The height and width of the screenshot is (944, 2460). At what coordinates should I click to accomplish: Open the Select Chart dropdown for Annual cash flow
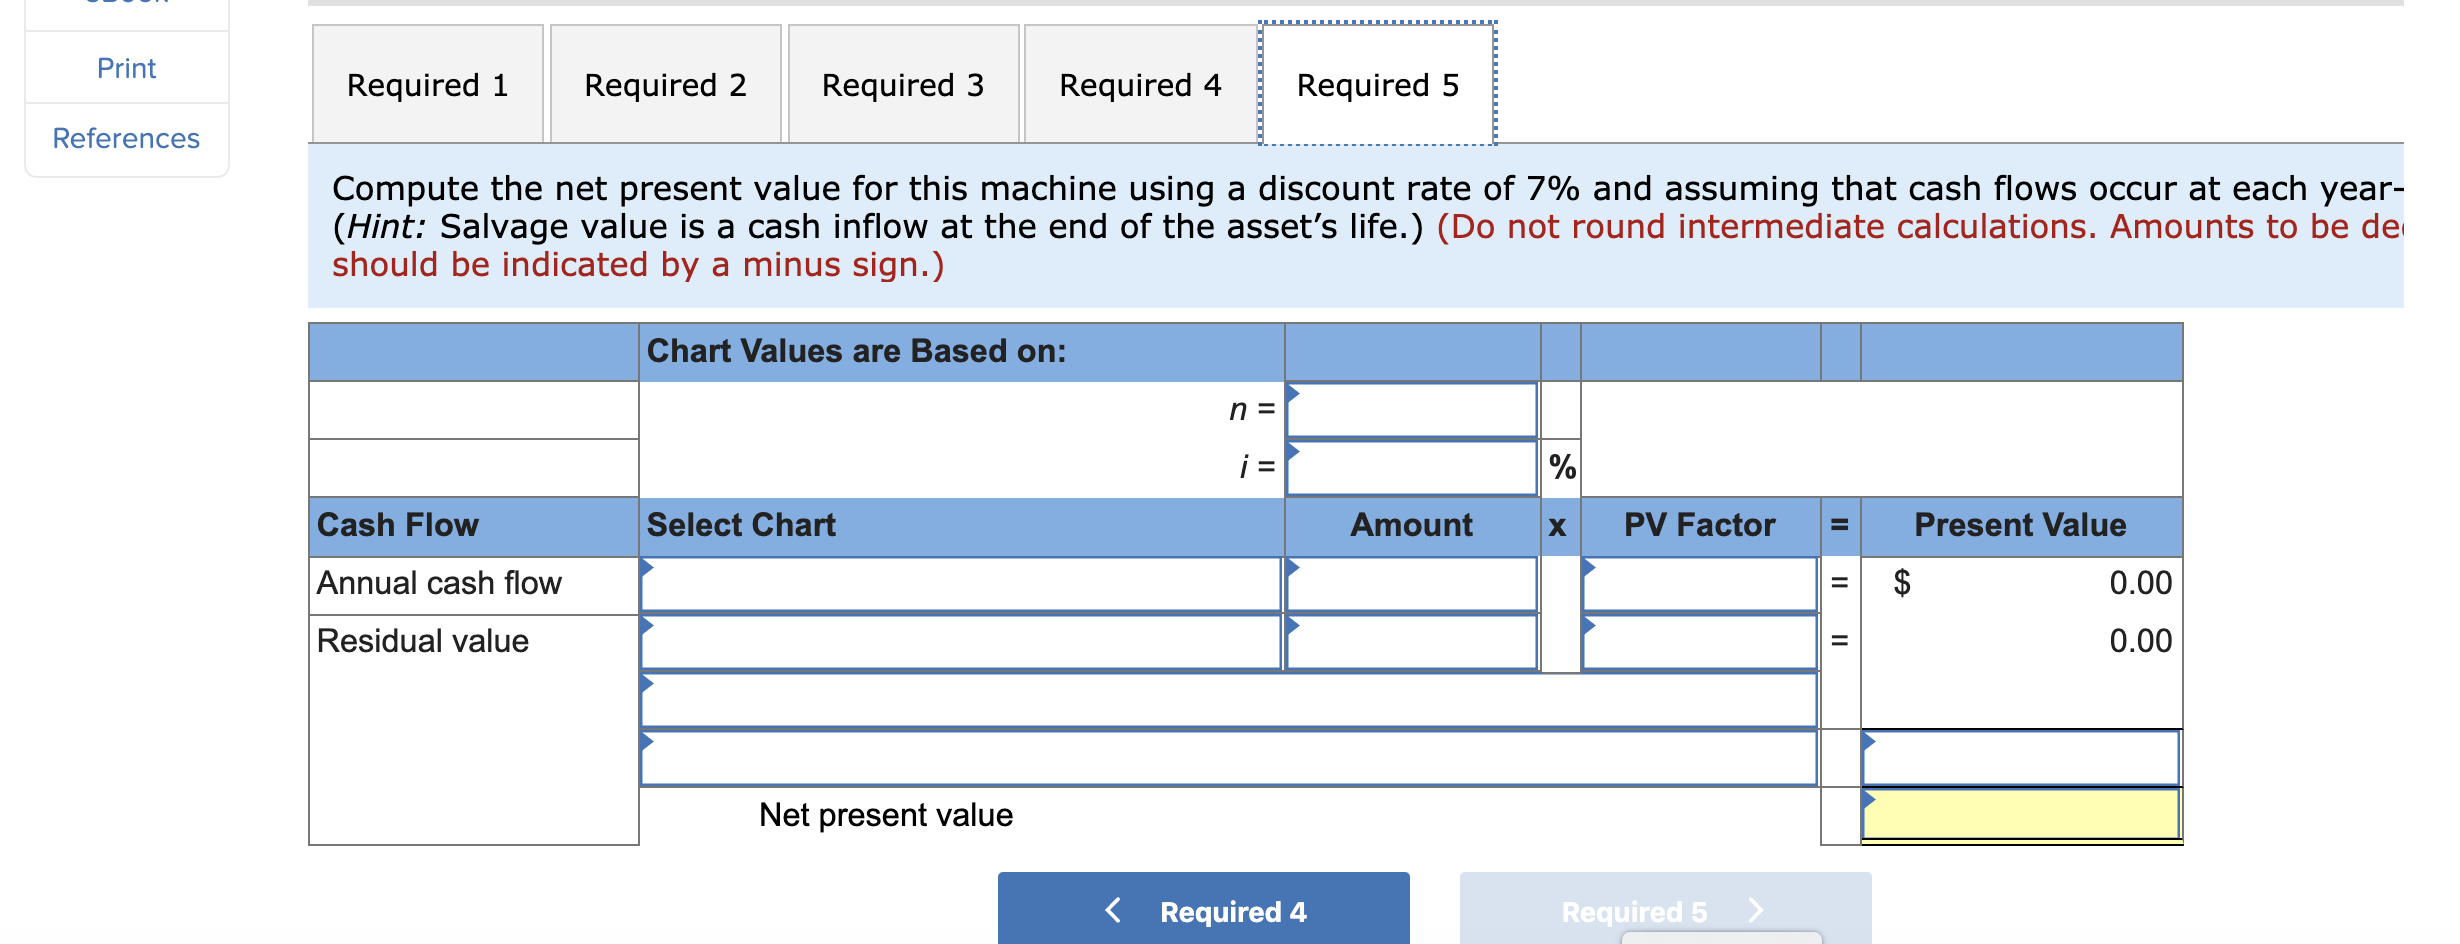pos(960,585)
